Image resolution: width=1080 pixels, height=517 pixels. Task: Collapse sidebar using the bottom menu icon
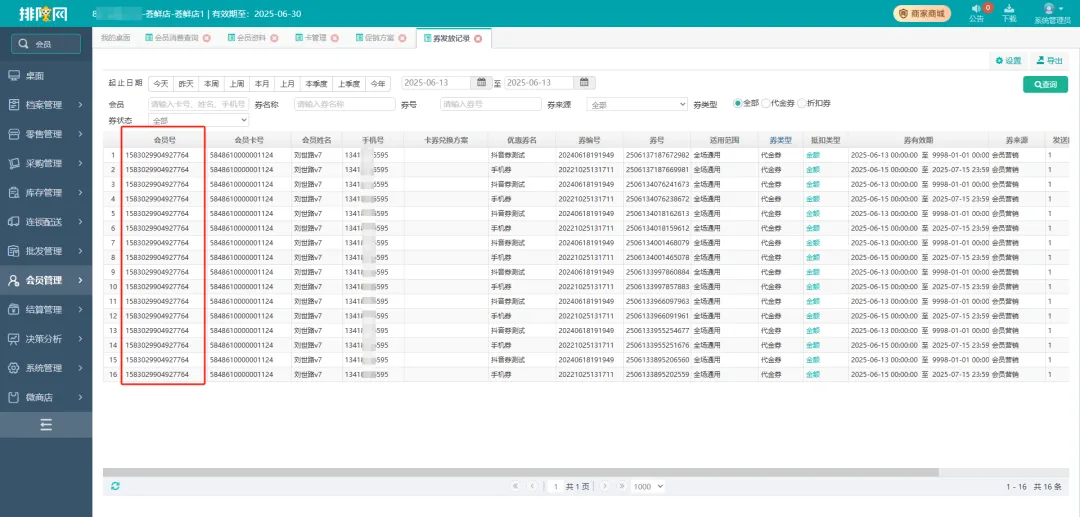pos(46,425)
